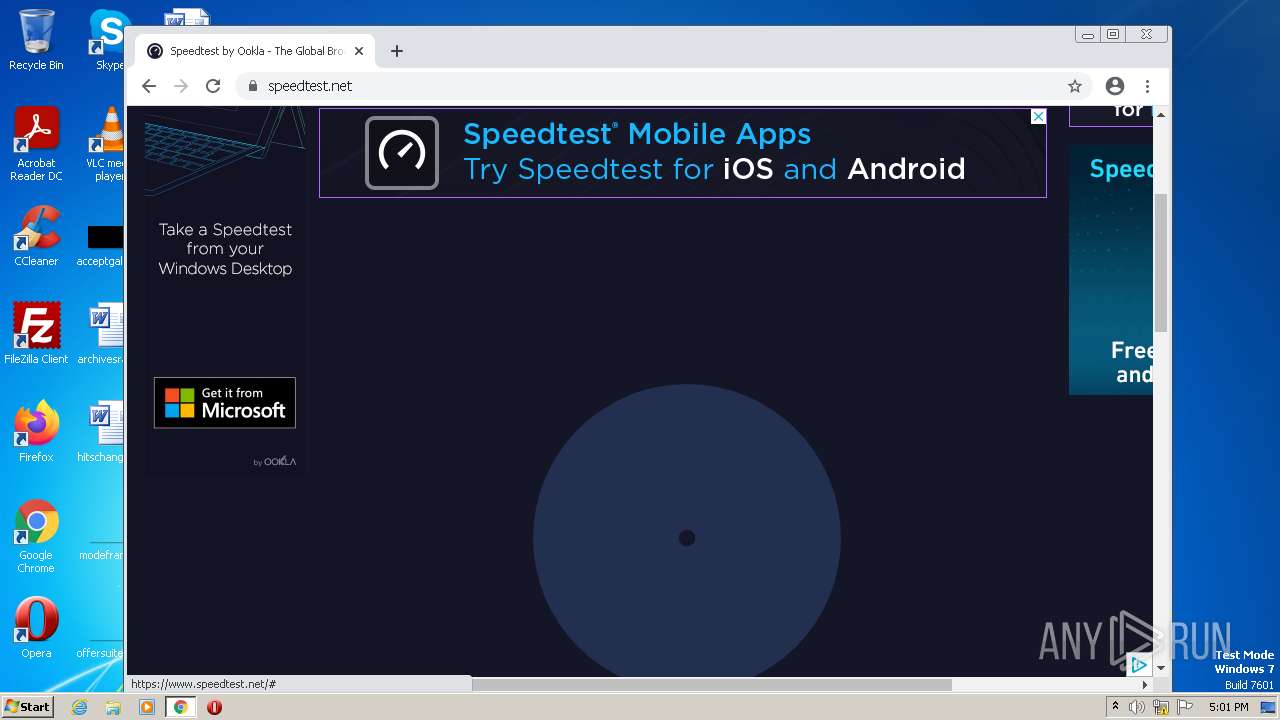The image size is (1280, 720).
Task: Show hidden system tray icons
Action: coord(1116,707)
